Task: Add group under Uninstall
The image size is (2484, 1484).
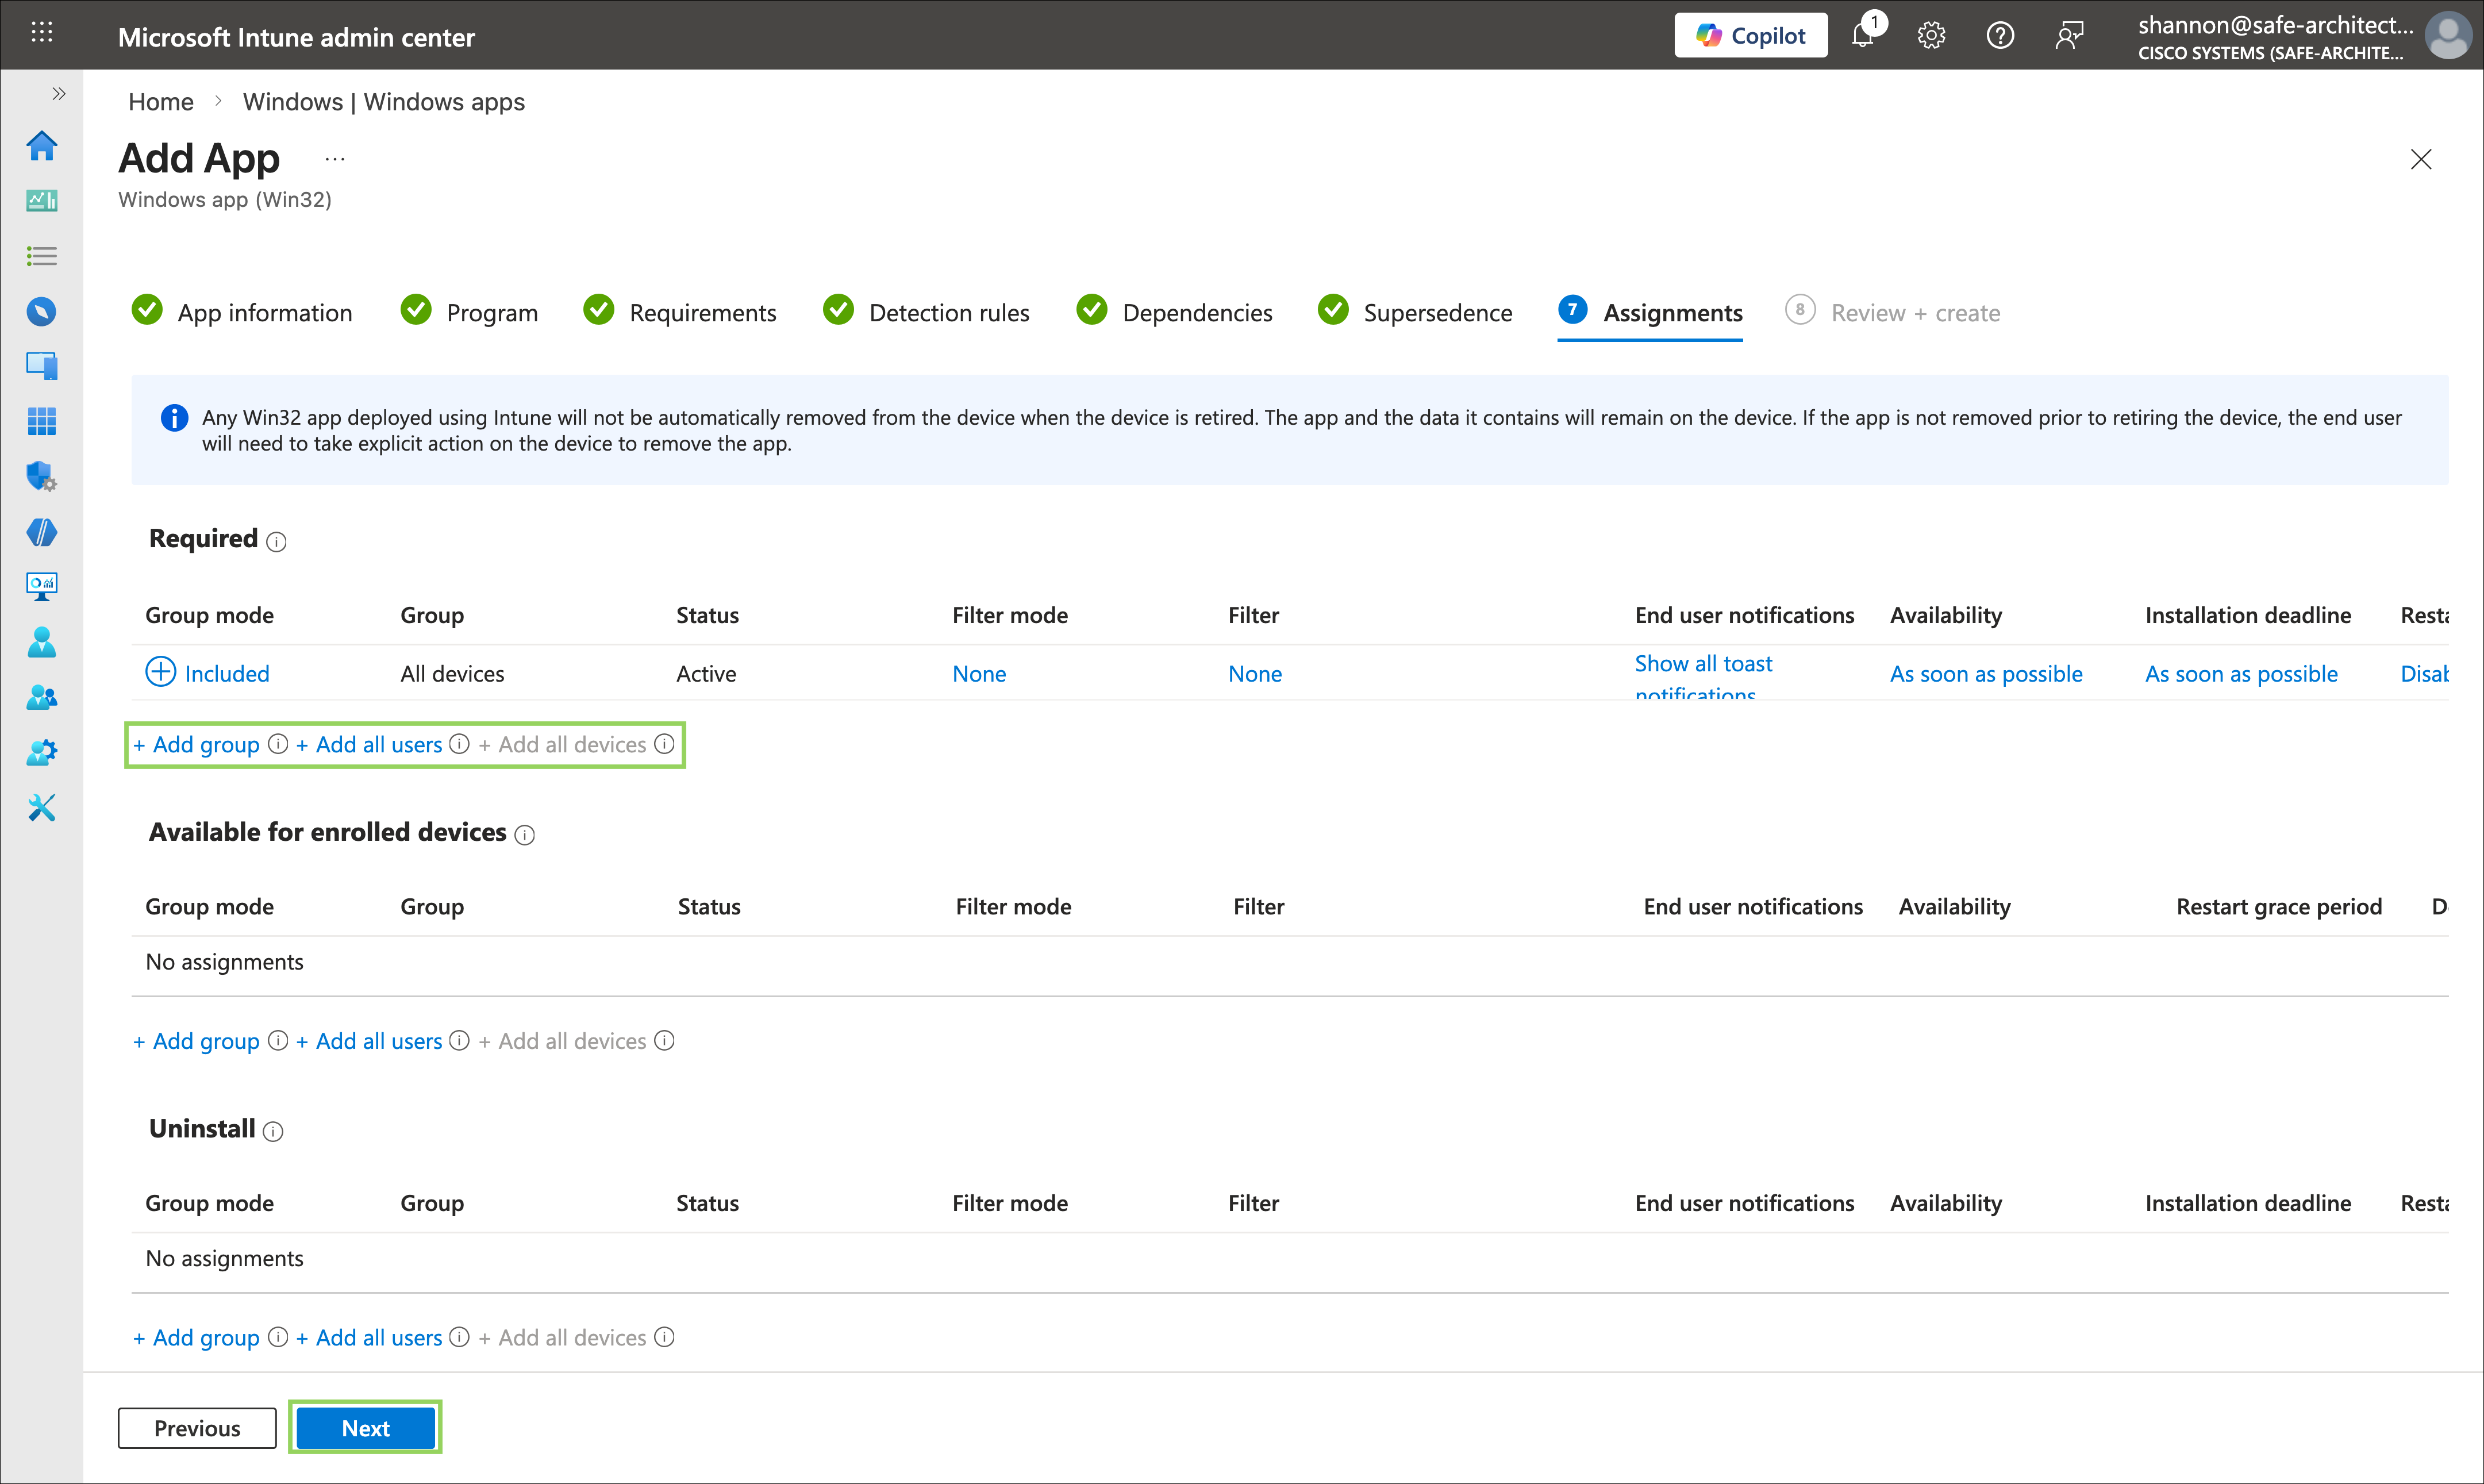Action: tap(196, 1338)
